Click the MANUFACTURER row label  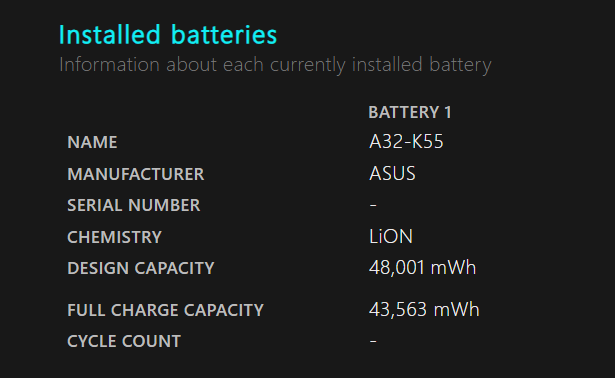(x=136, y=174)
